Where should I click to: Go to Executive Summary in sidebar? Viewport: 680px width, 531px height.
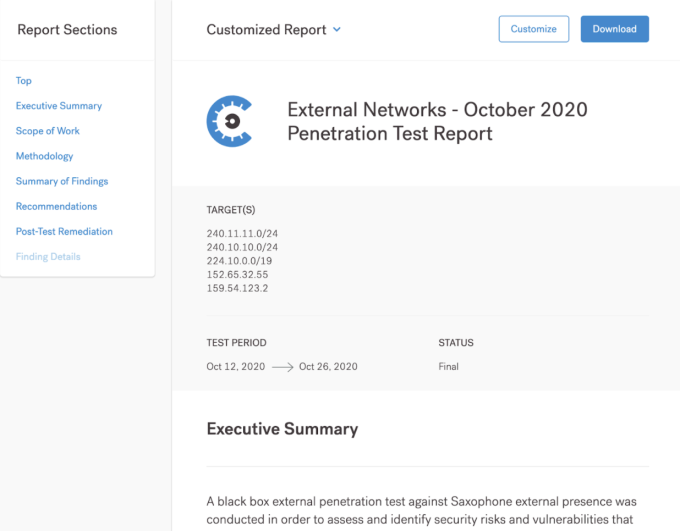(59, 106)
